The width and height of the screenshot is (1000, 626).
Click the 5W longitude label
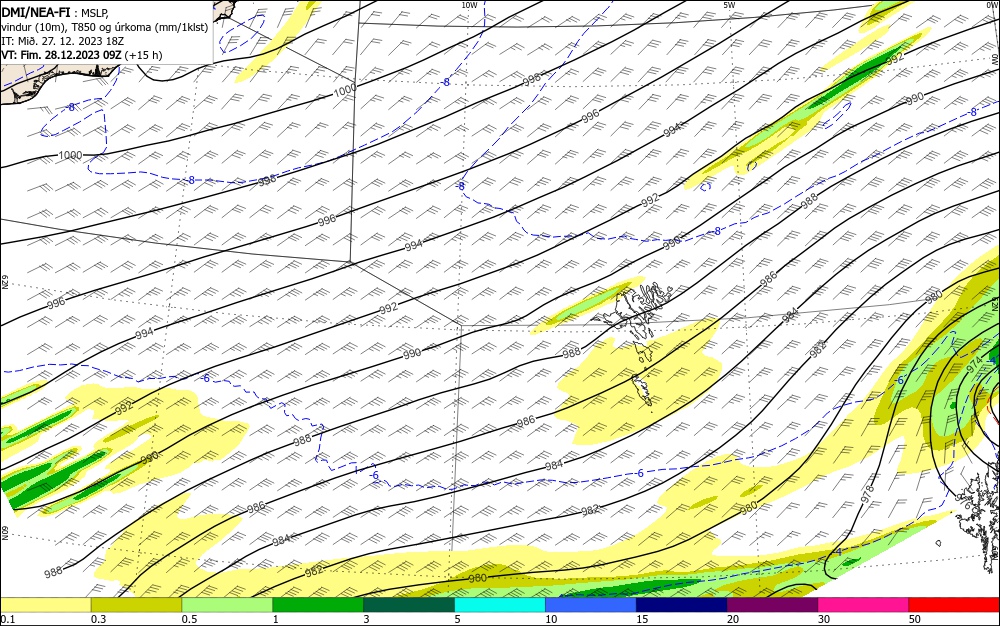(729, 5)
